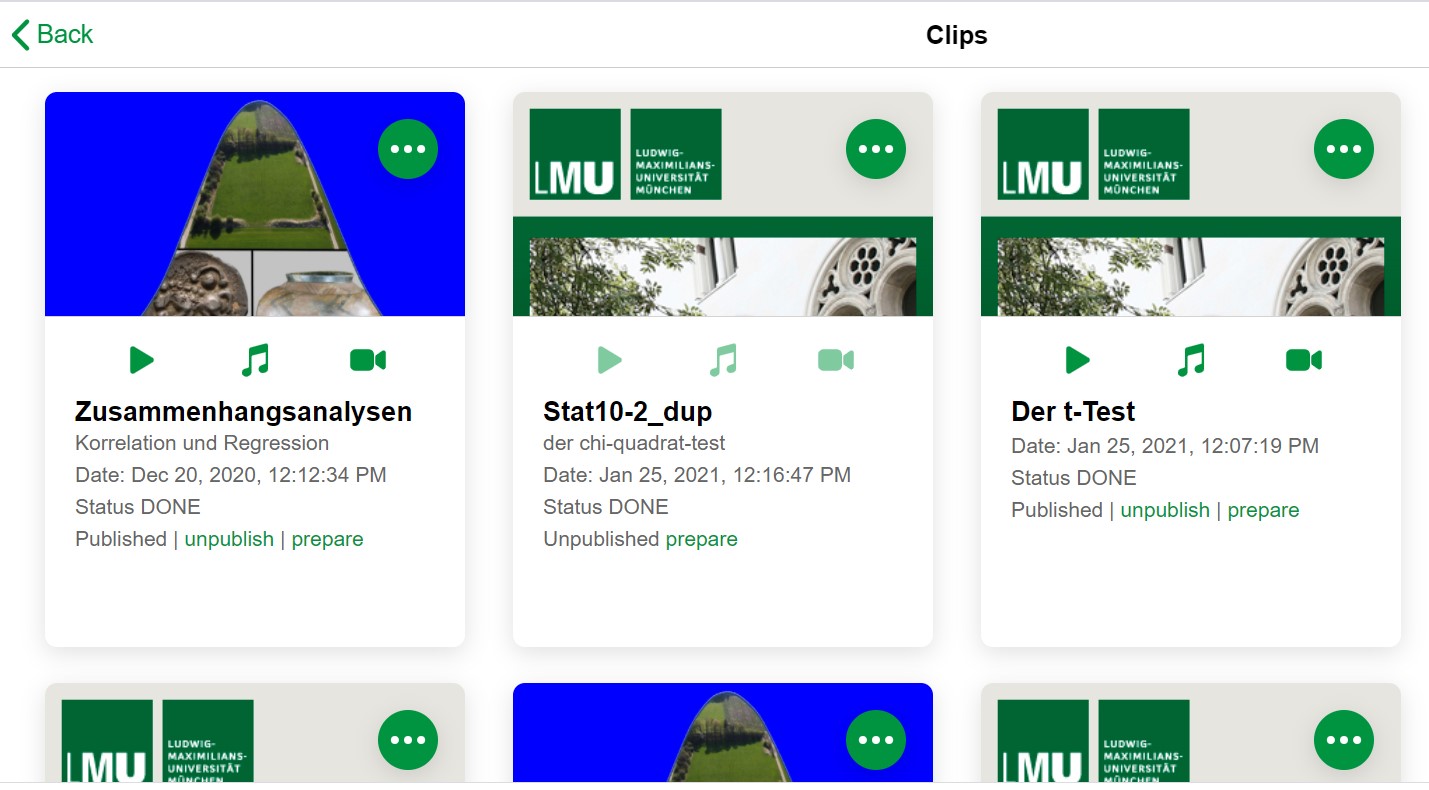Open more options on Stat10-2_dup card
1429x790 pixels.
tap(876, 149)
